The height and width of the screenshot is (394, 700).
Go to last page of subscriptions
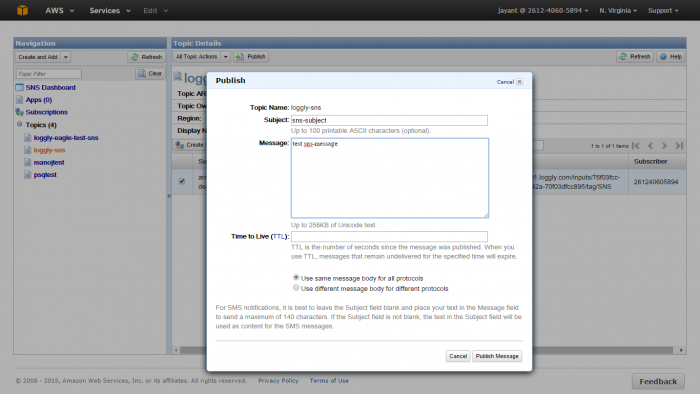click(679, 145)
